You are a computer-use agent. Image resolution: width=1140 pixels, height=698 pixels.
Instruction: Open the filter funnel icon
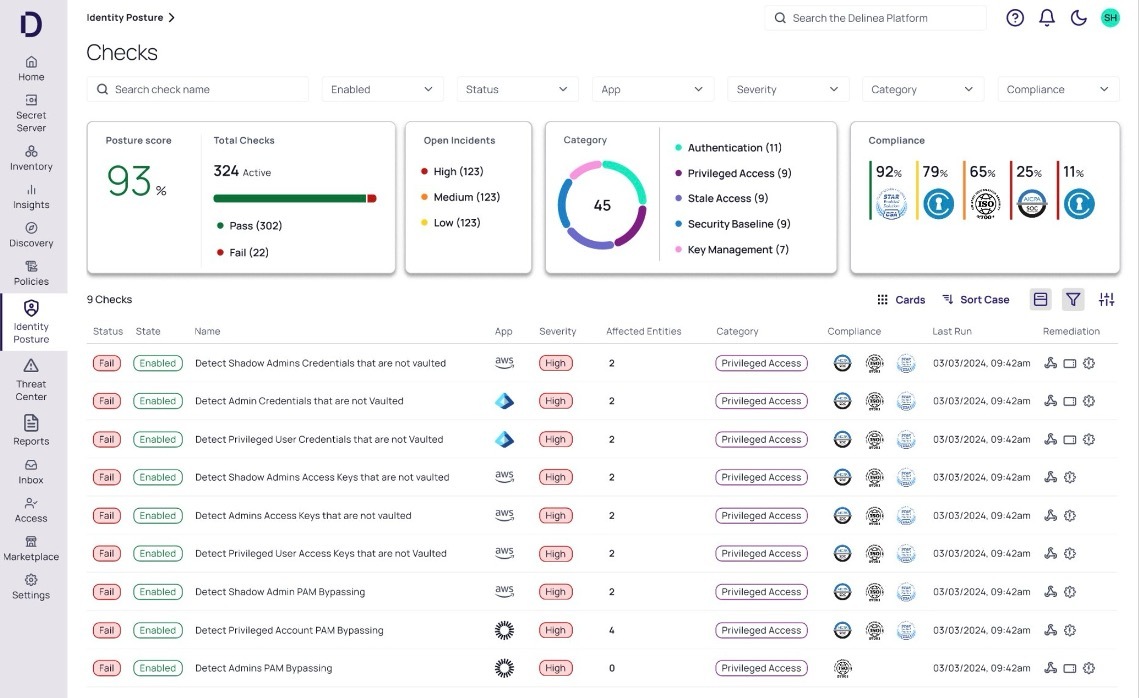coord(1073,299)
